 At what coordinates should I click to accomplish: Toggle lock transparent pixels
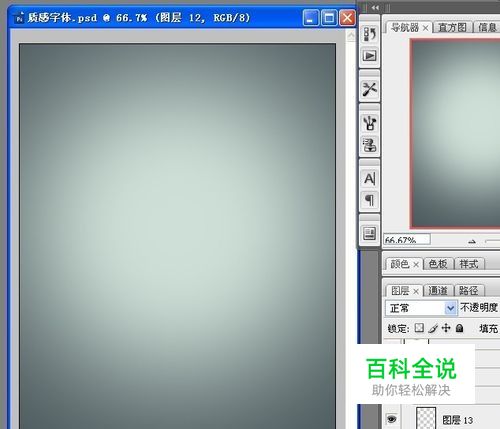419,328
